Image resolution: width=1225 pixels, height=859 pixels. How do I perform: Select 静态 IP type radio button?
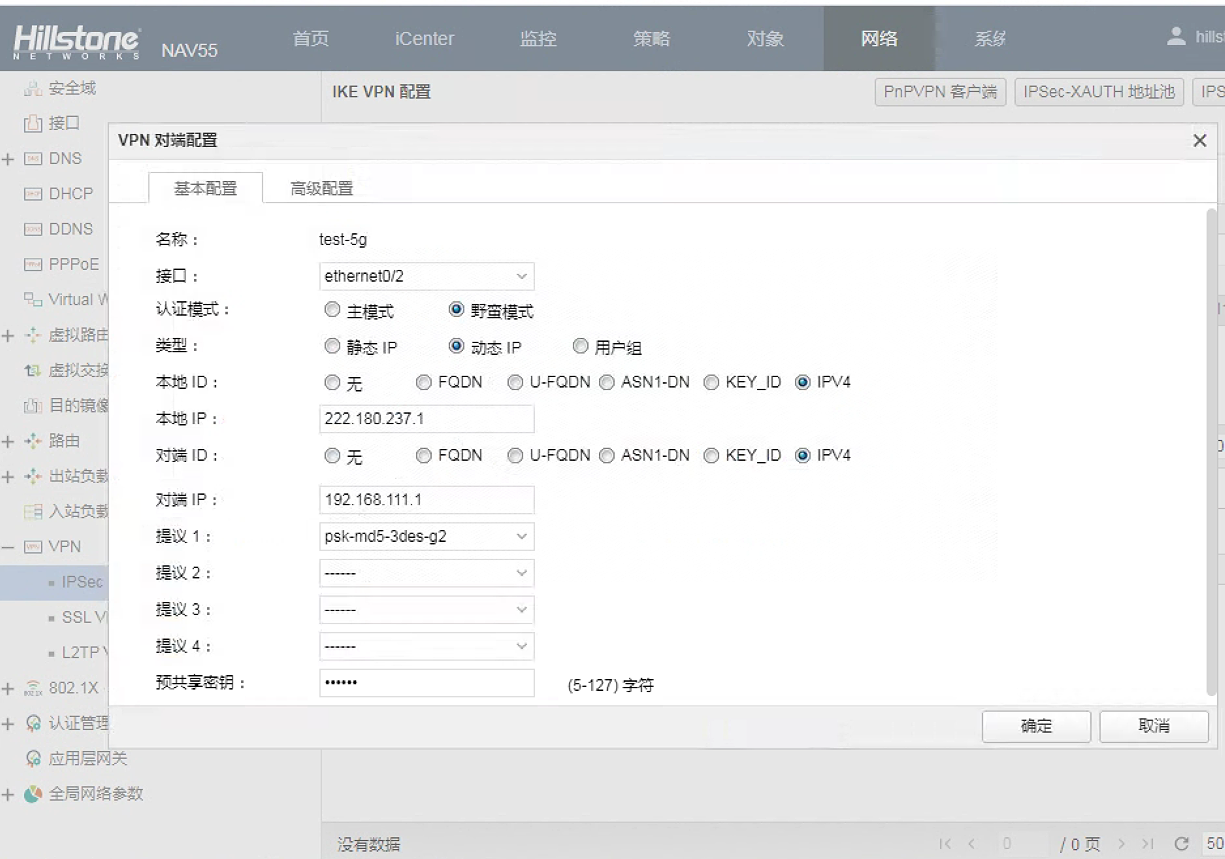pos(332,347)
